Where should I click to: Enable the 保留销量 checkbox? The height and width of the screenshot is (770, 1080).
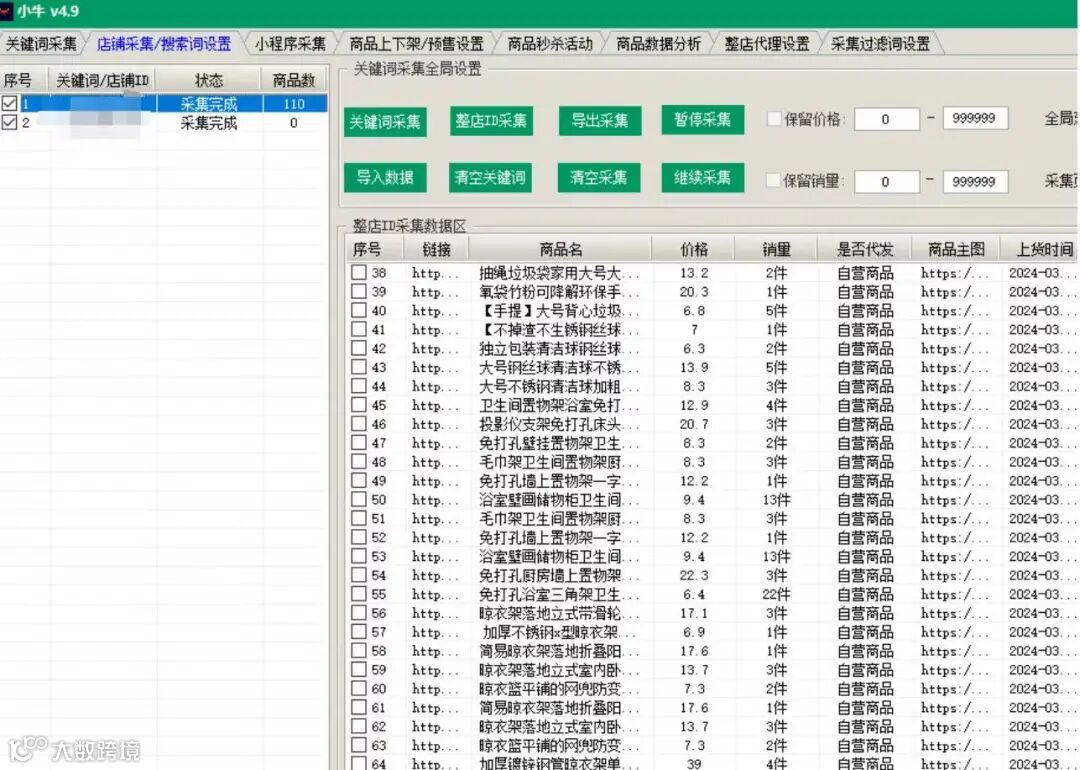point(773,180)
